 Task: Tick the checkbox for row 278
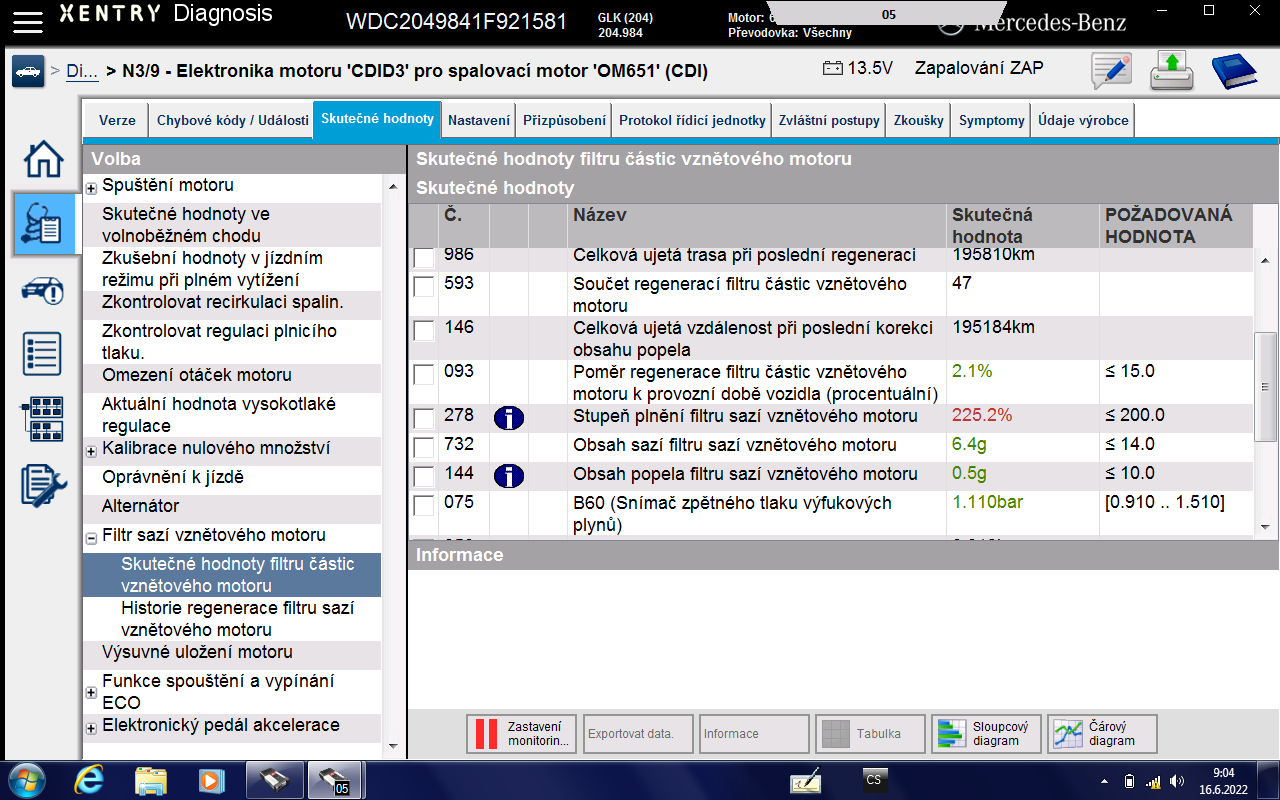pyautogui.click(x=424, y=418)
